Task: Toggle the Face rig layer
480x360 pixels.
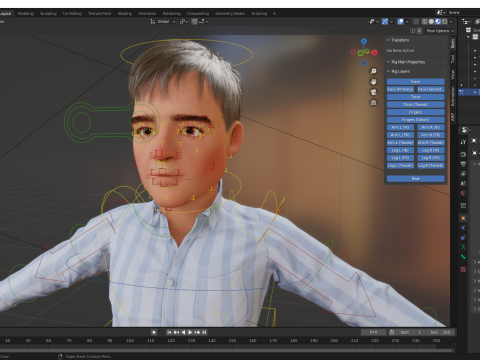Action: click(x=416, y=81)
